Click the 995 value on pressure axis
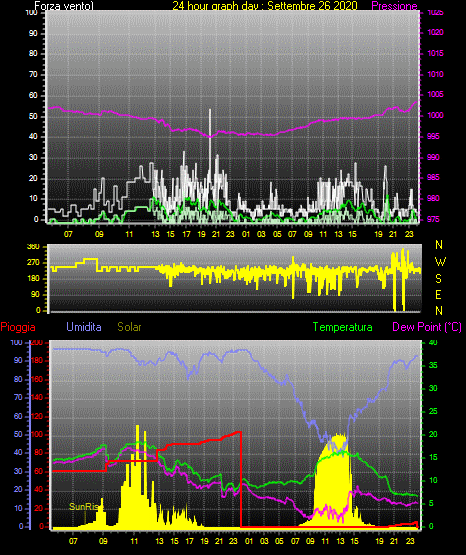Image resolution: width=466 pixels, height=555 pixels. coord(433,136)
